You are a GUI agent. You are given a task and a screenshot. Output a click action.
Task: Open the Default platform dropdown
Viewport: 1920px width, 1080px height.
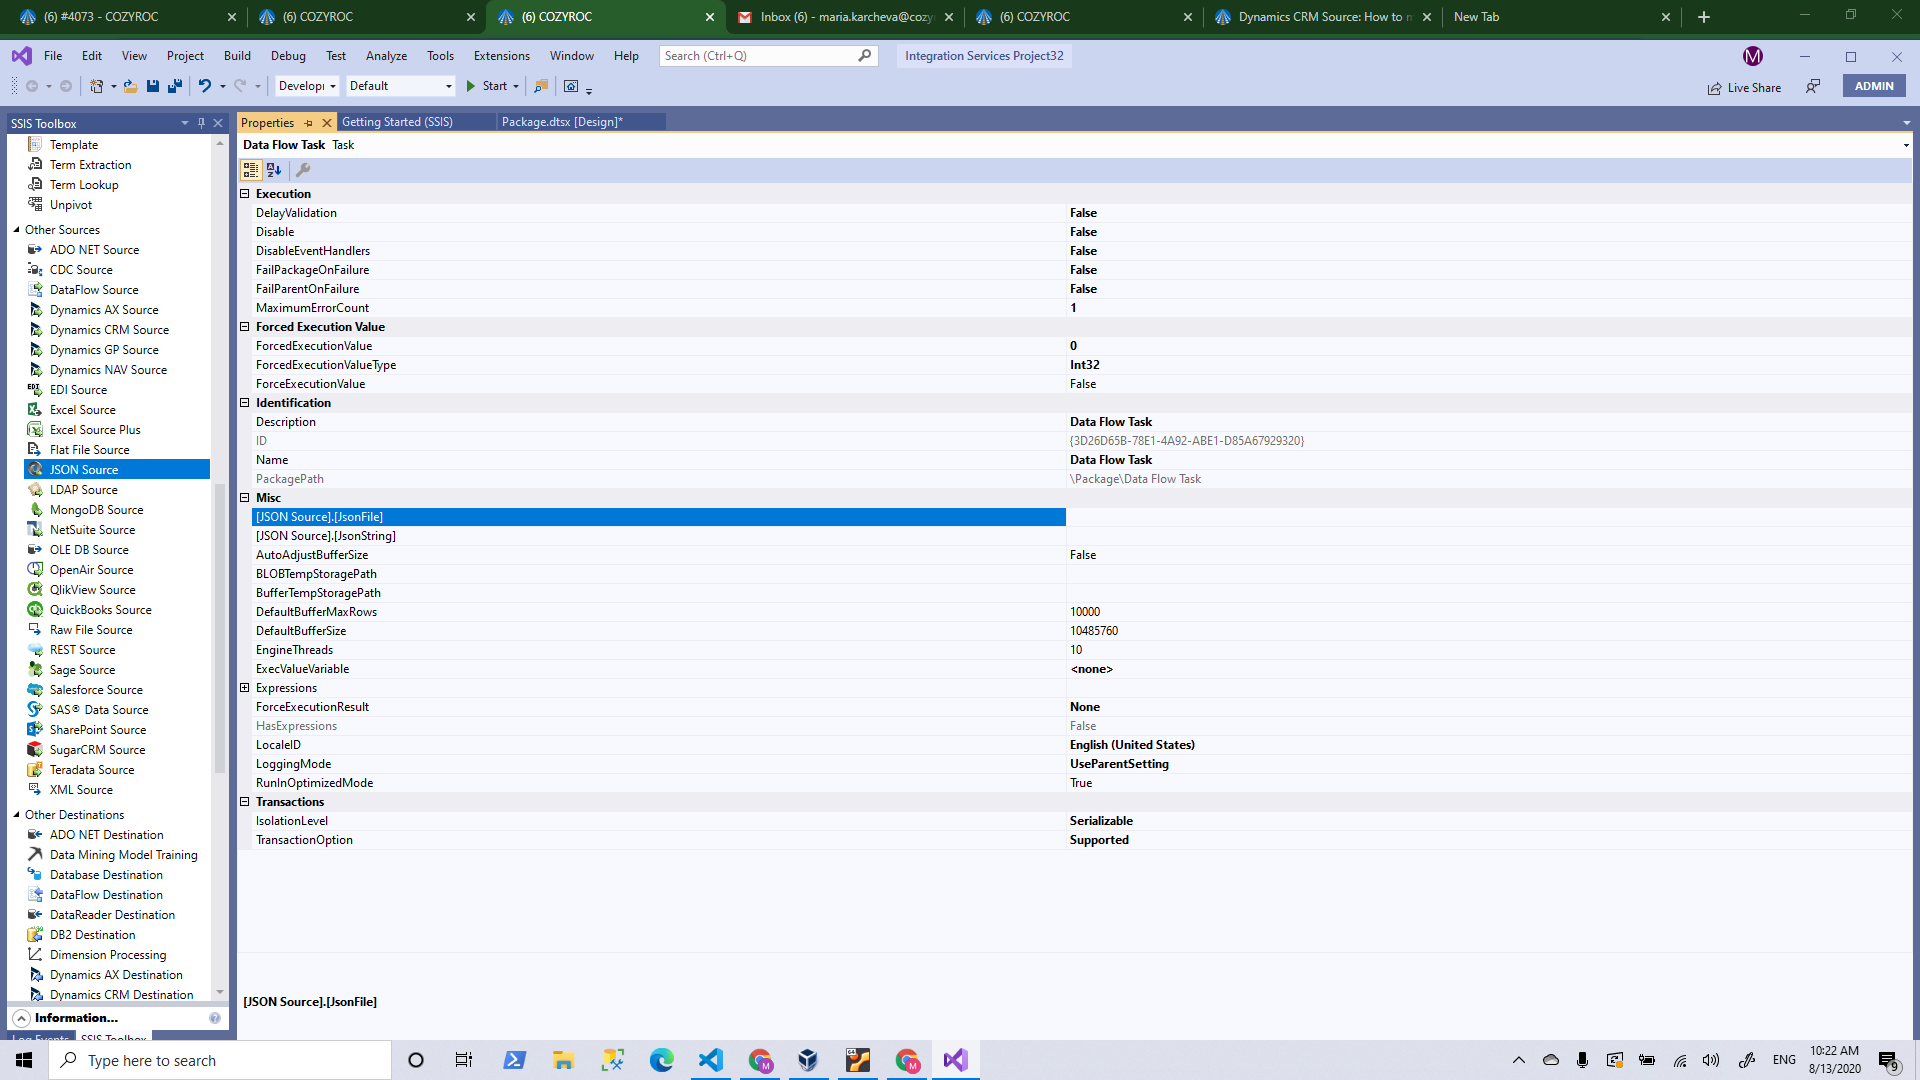[x=448, y=86]
